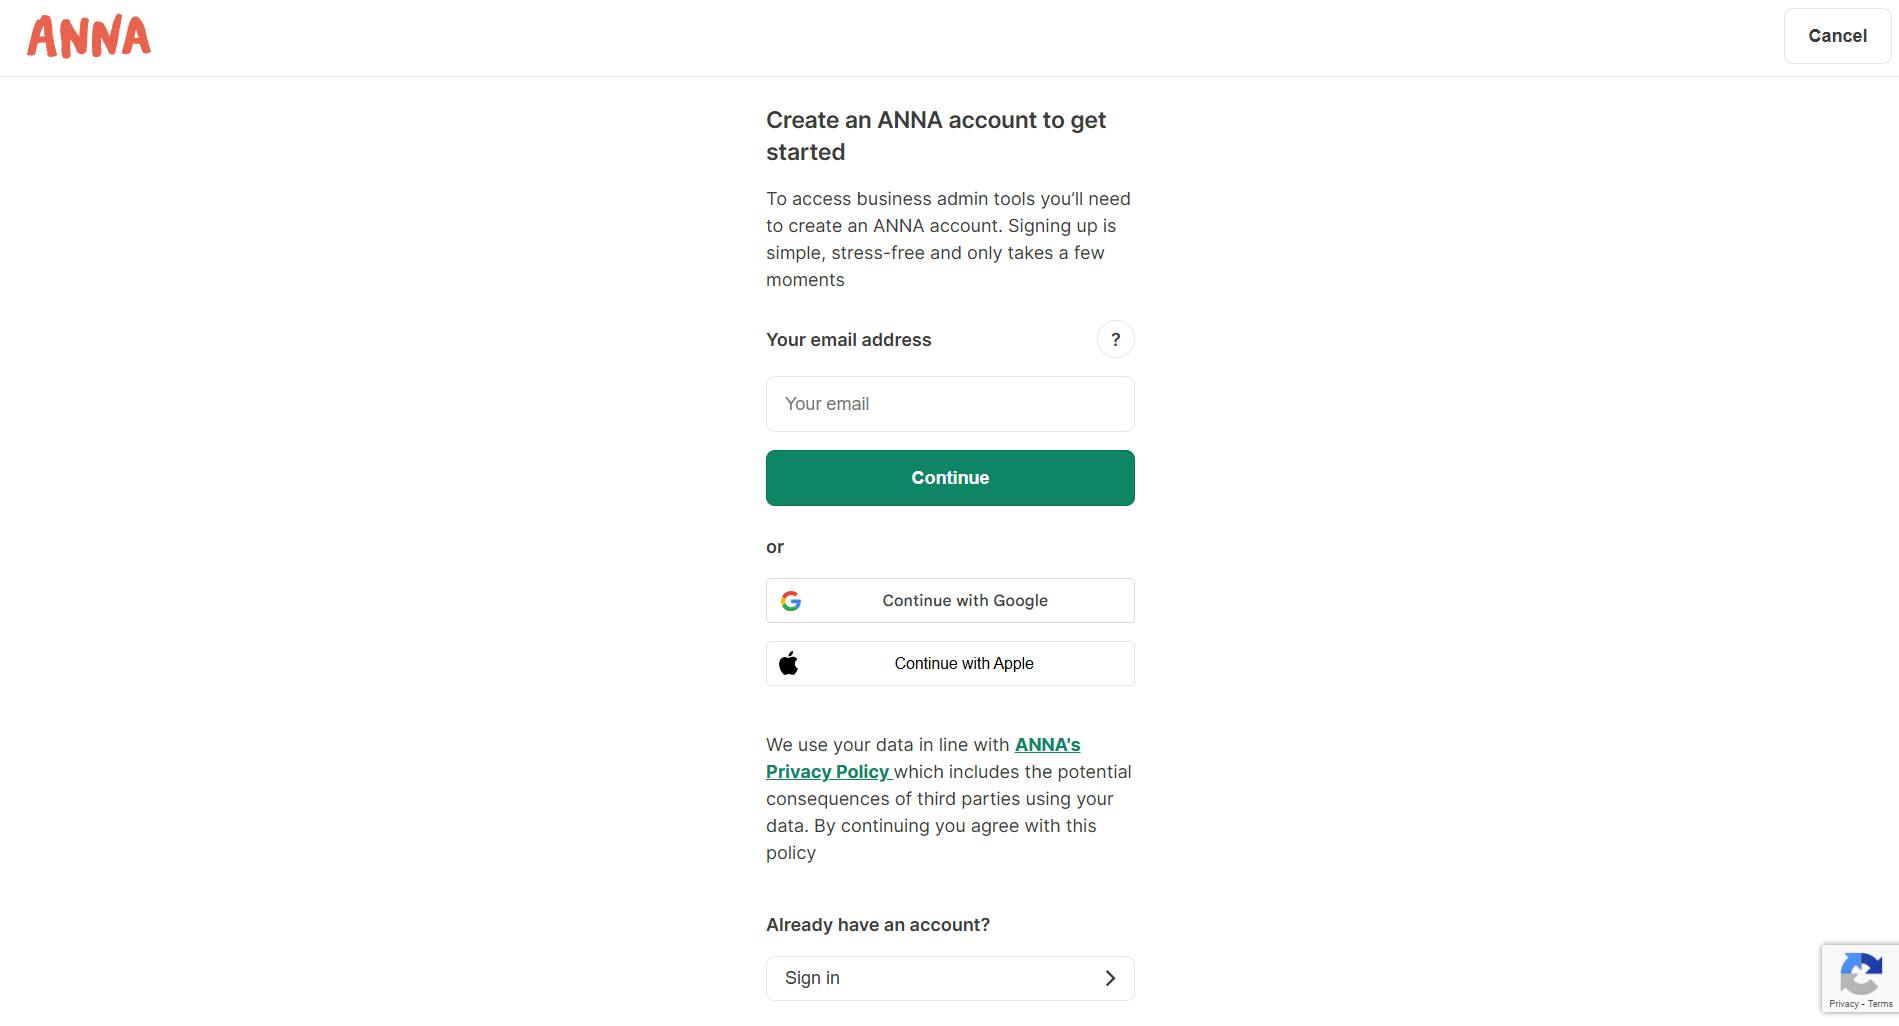Click the ANNA logo in the header
The height and width of the screenshot is (1026, 1899).
point(88,37)
